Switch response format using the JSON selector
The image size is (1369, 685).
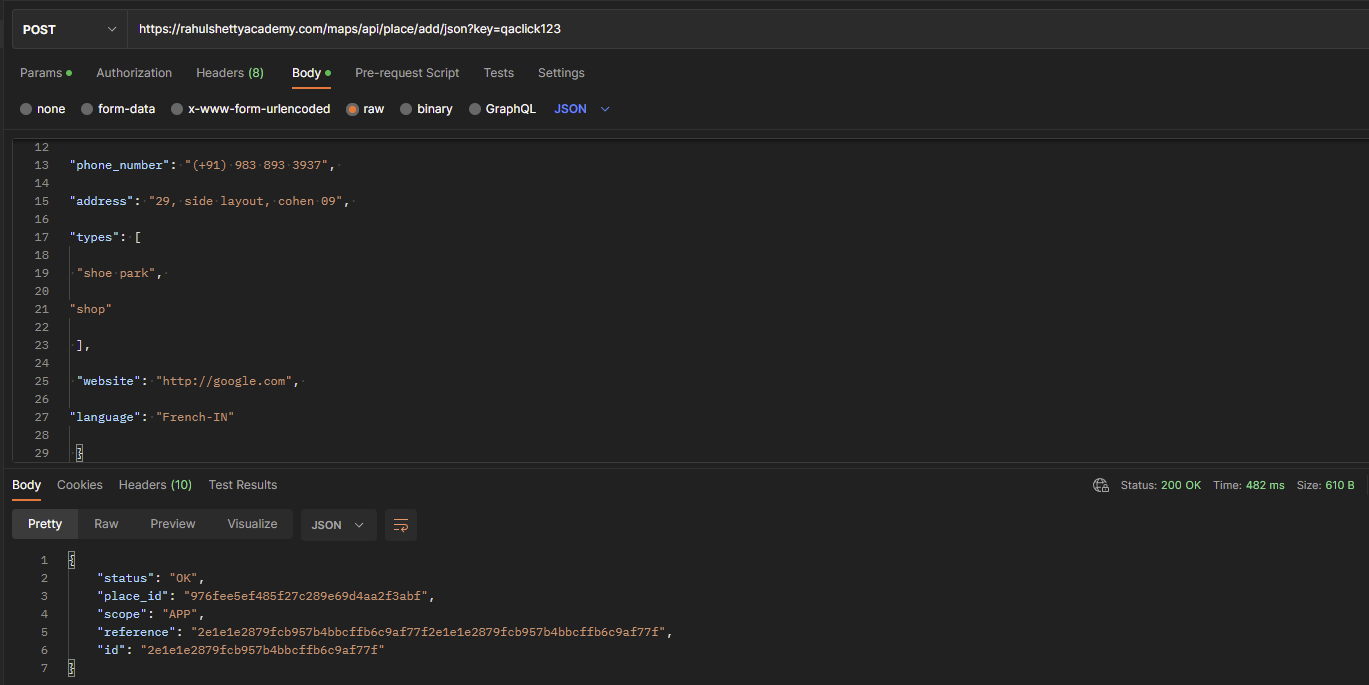point(338,524)
